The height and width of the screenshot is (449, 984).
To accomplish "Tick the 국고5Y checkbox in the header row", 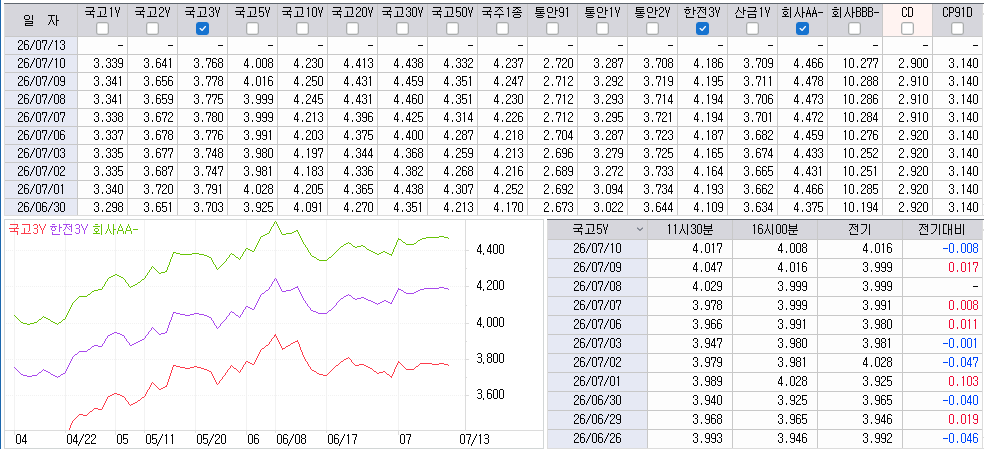I will pyautogui.click(x=252, y=28).
